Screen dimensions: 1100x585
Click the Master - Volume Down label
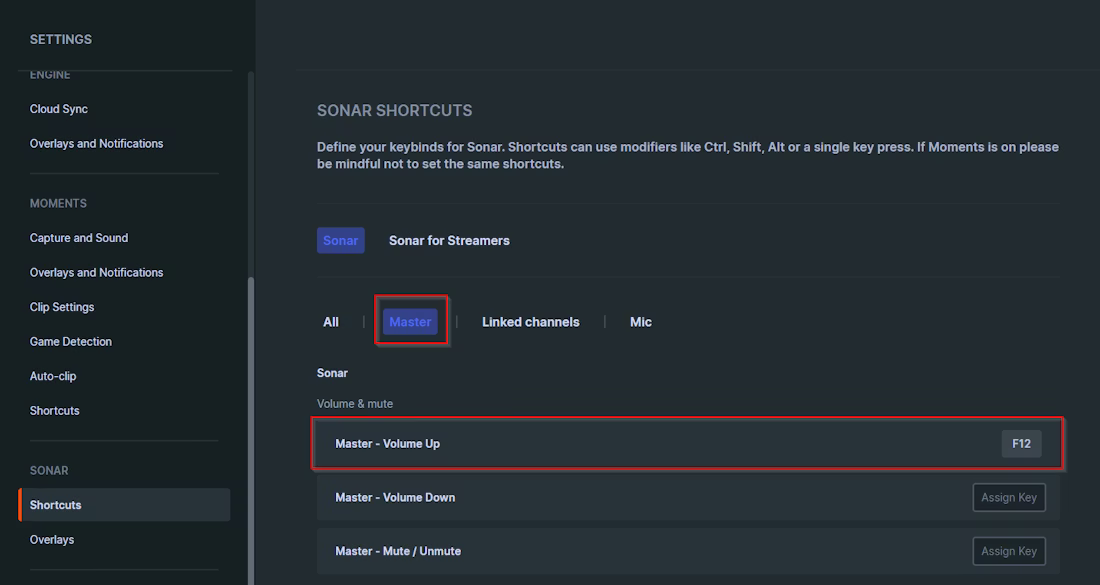click(395, 497)
